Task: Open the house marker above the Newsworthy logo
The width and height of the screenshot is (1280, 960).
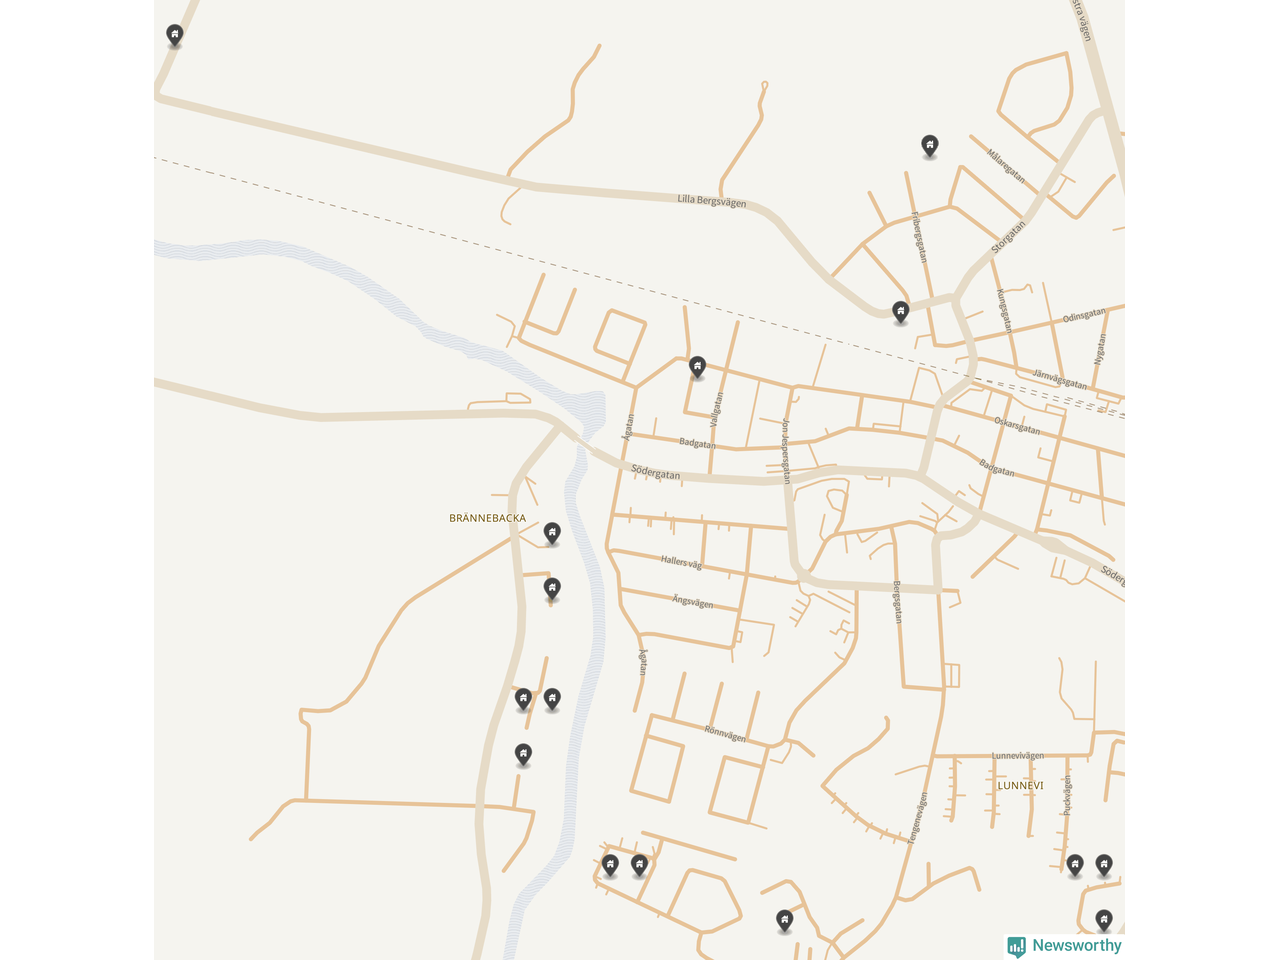Action: tap(1104, 921)
